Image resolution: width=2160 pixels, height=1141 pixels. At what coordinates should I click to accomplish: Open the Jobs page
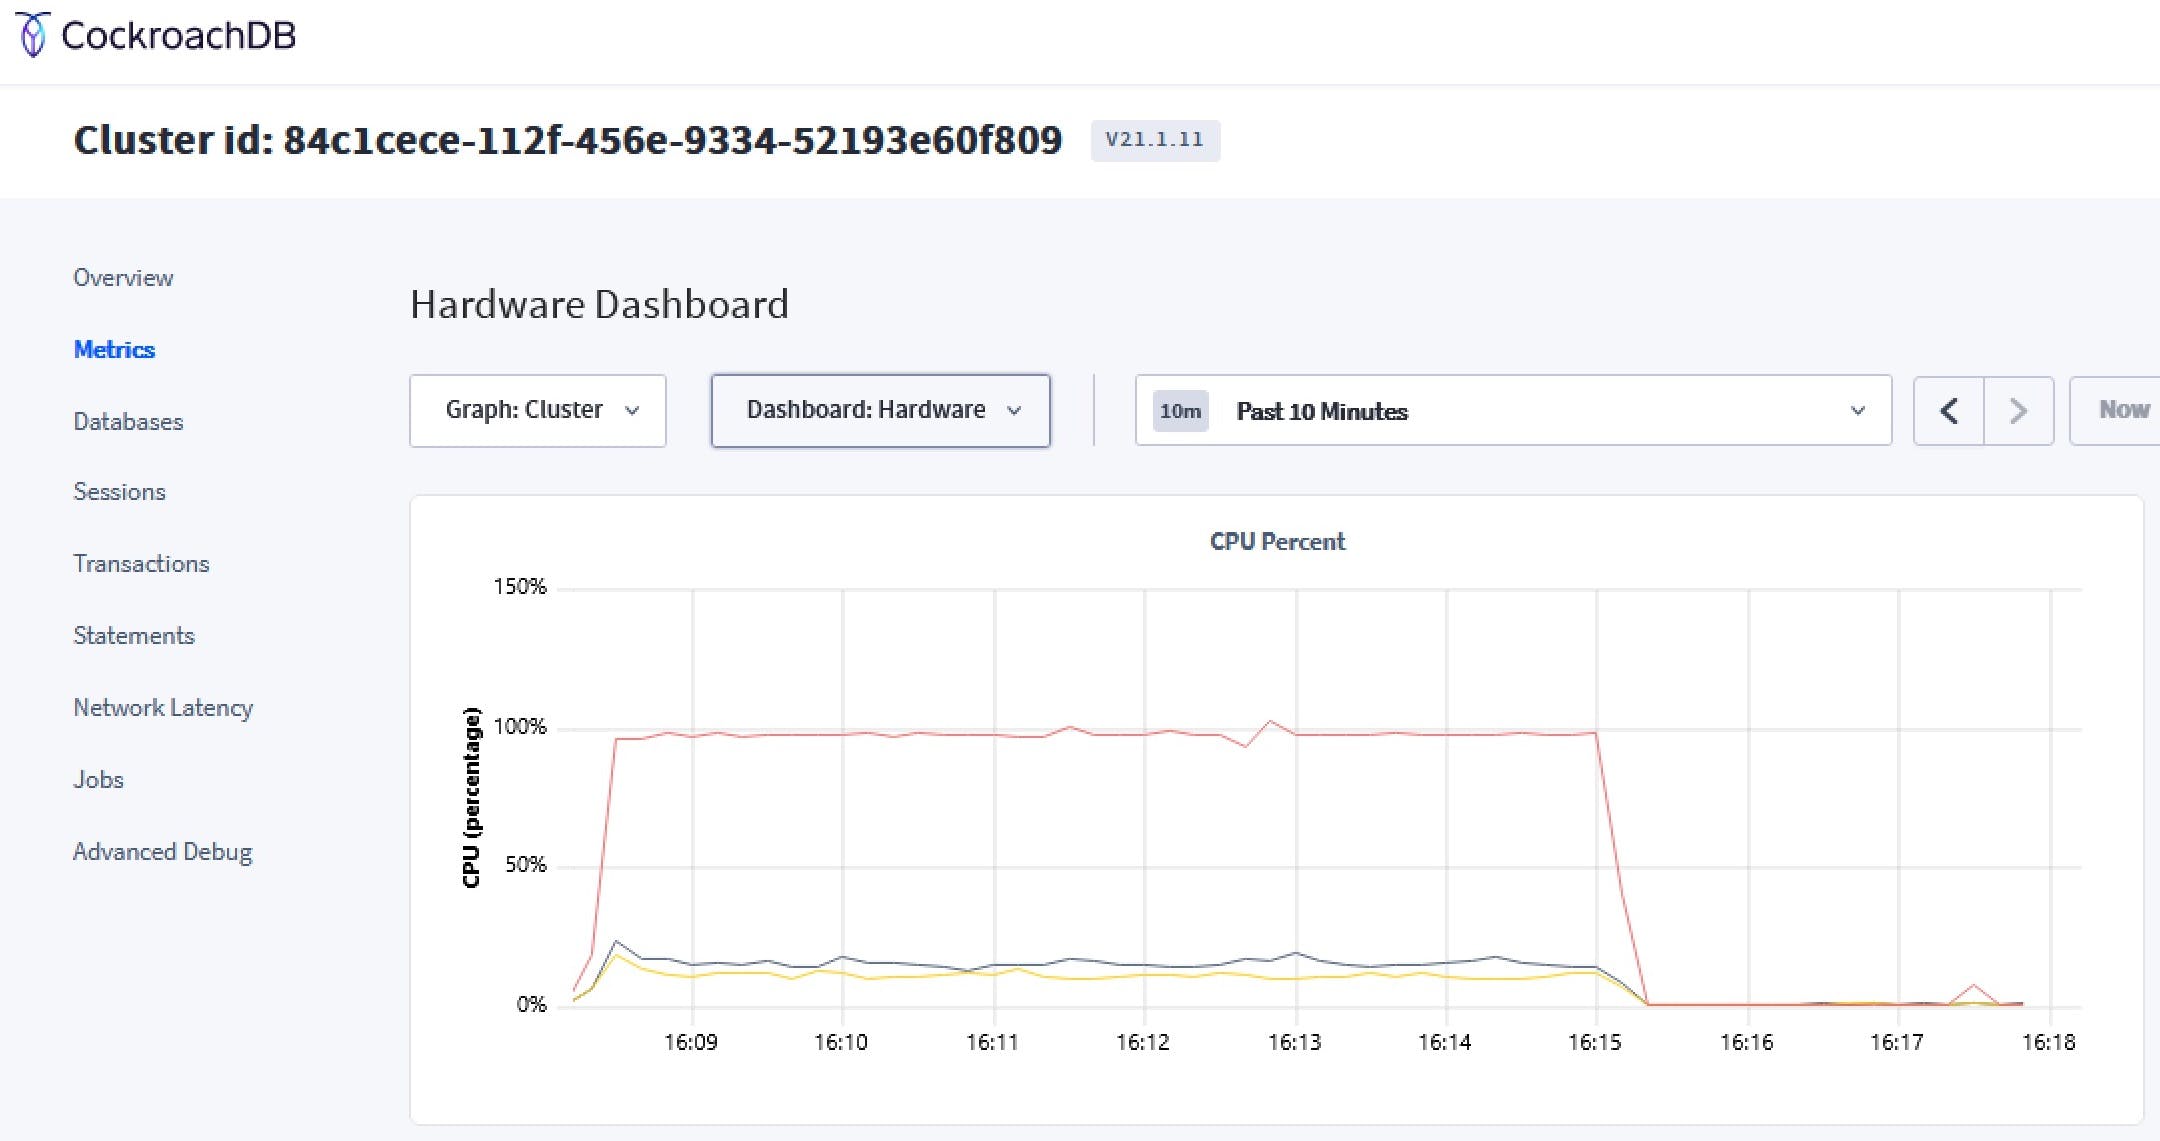[x=98, y=780]
